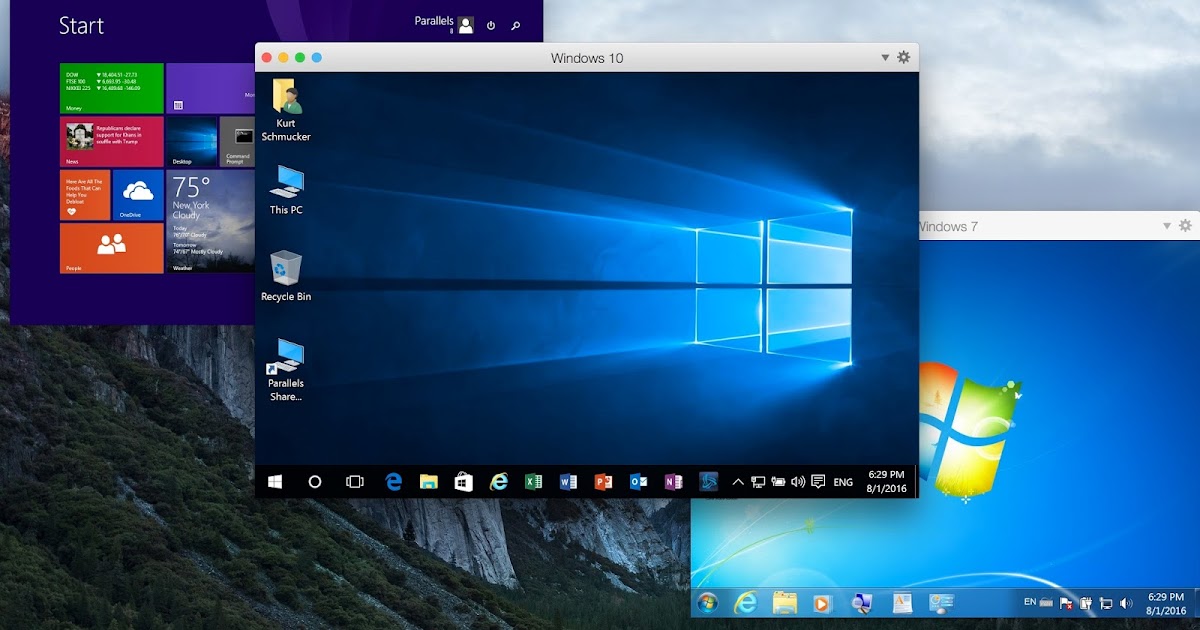Open Windows 7 window view dropdown arrow
The image size is (1200, 630).
(1166, 227)
